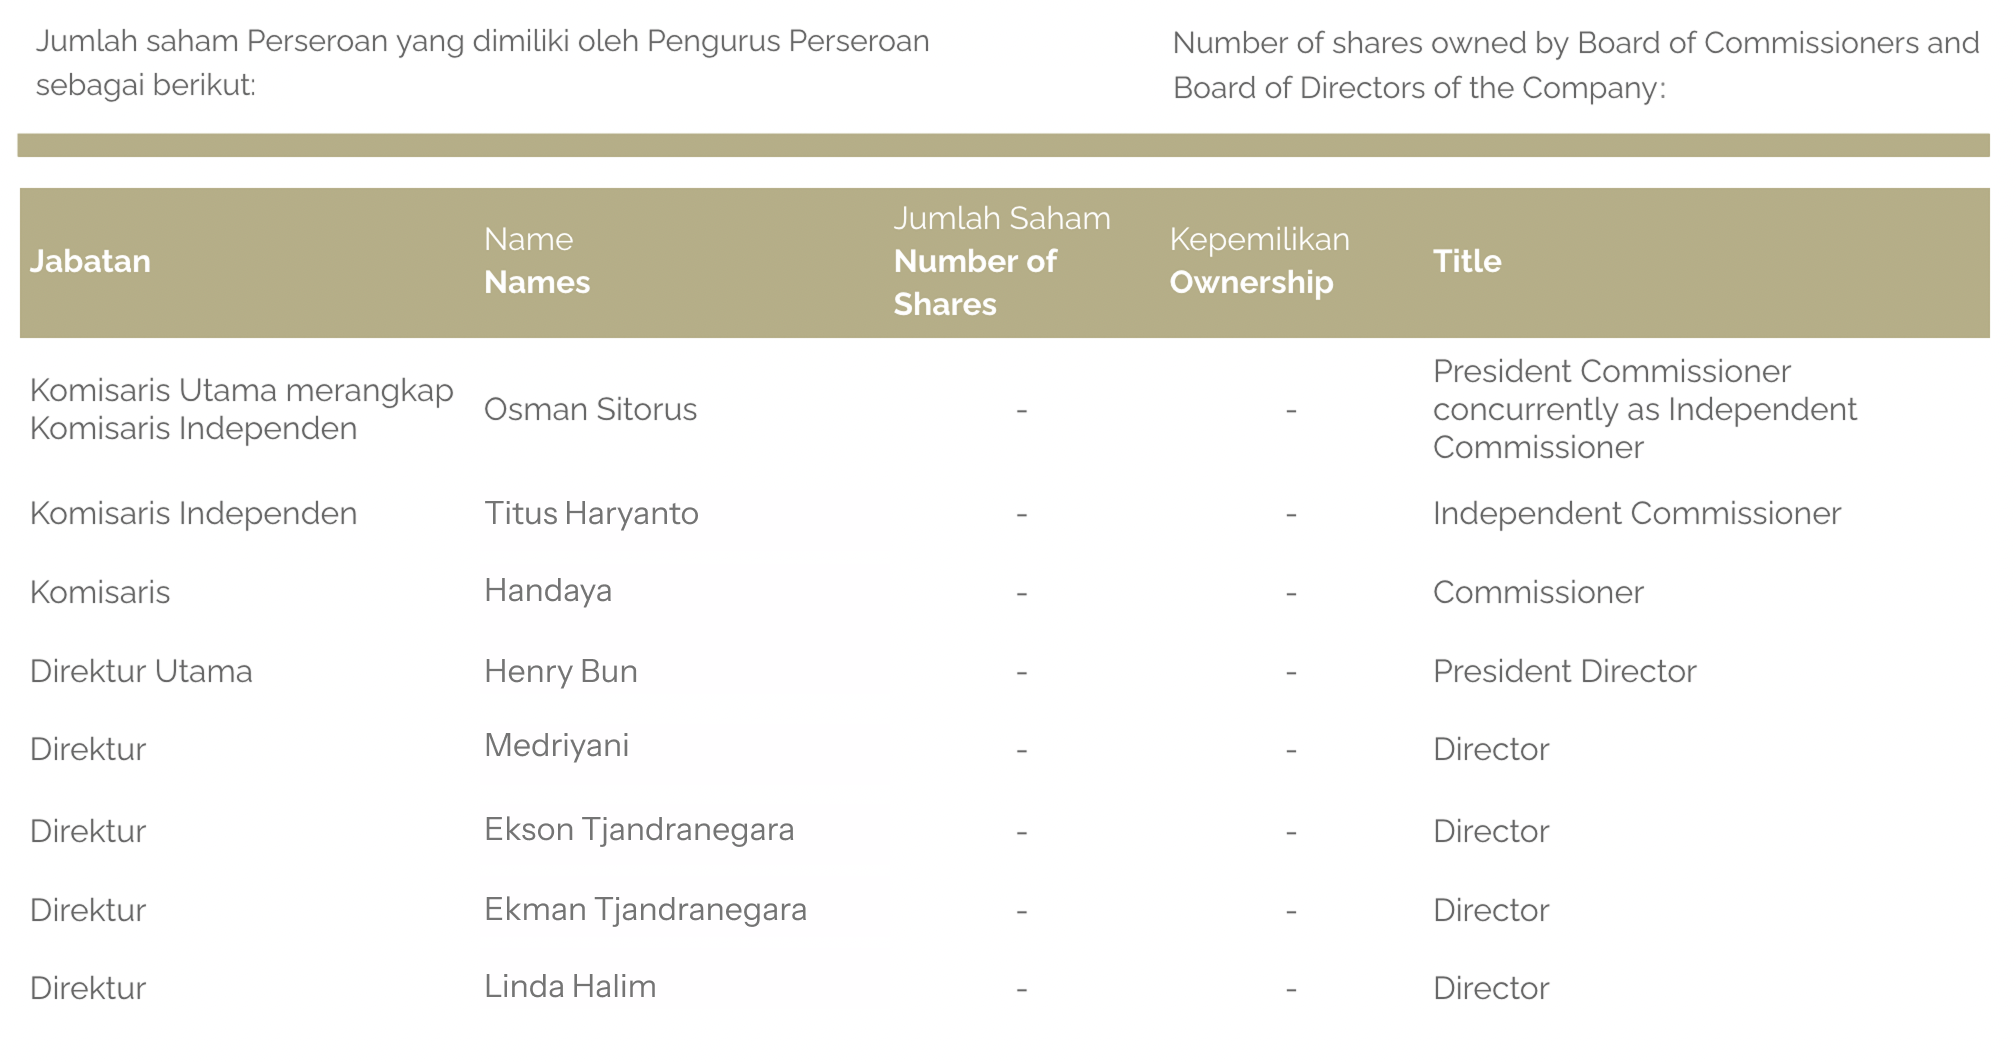This screenshot has width=2016, height=1062.
Task: Click the Independent Commissioner title cell
Action: click(x=1636, y=513)
